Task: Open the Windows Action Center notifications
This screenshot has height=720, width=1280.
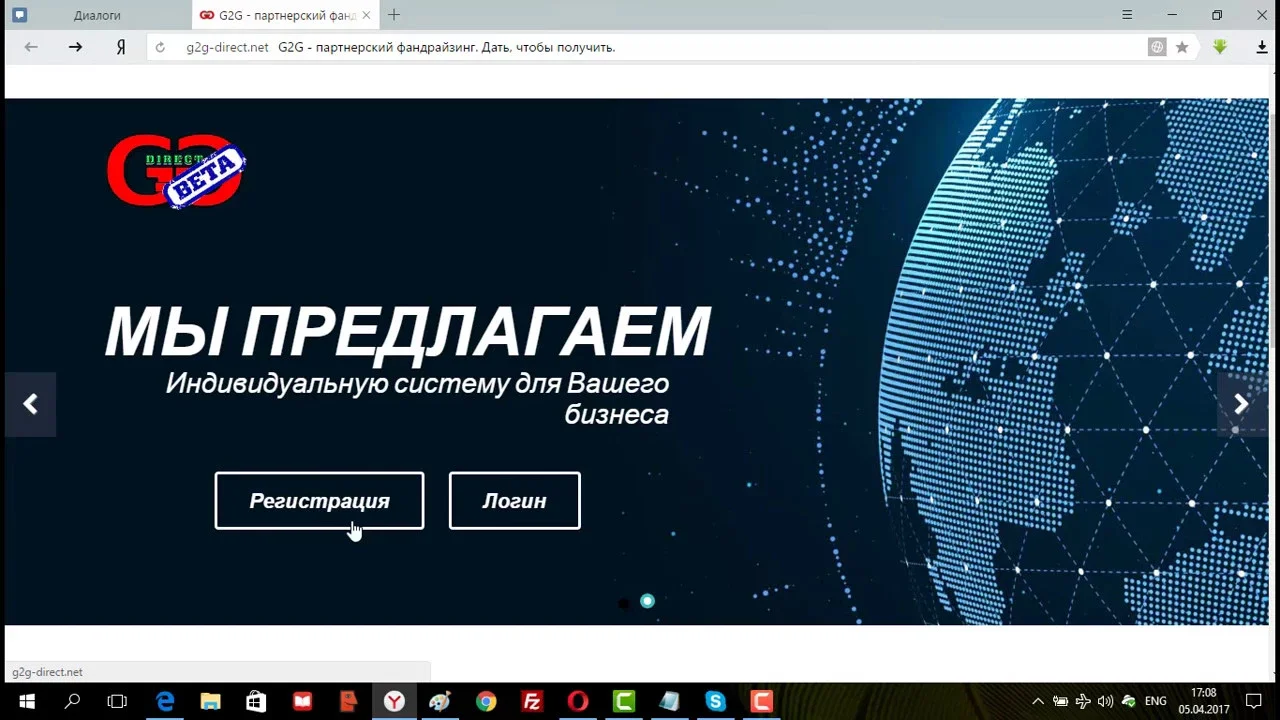Action: tap(1254, 701)
